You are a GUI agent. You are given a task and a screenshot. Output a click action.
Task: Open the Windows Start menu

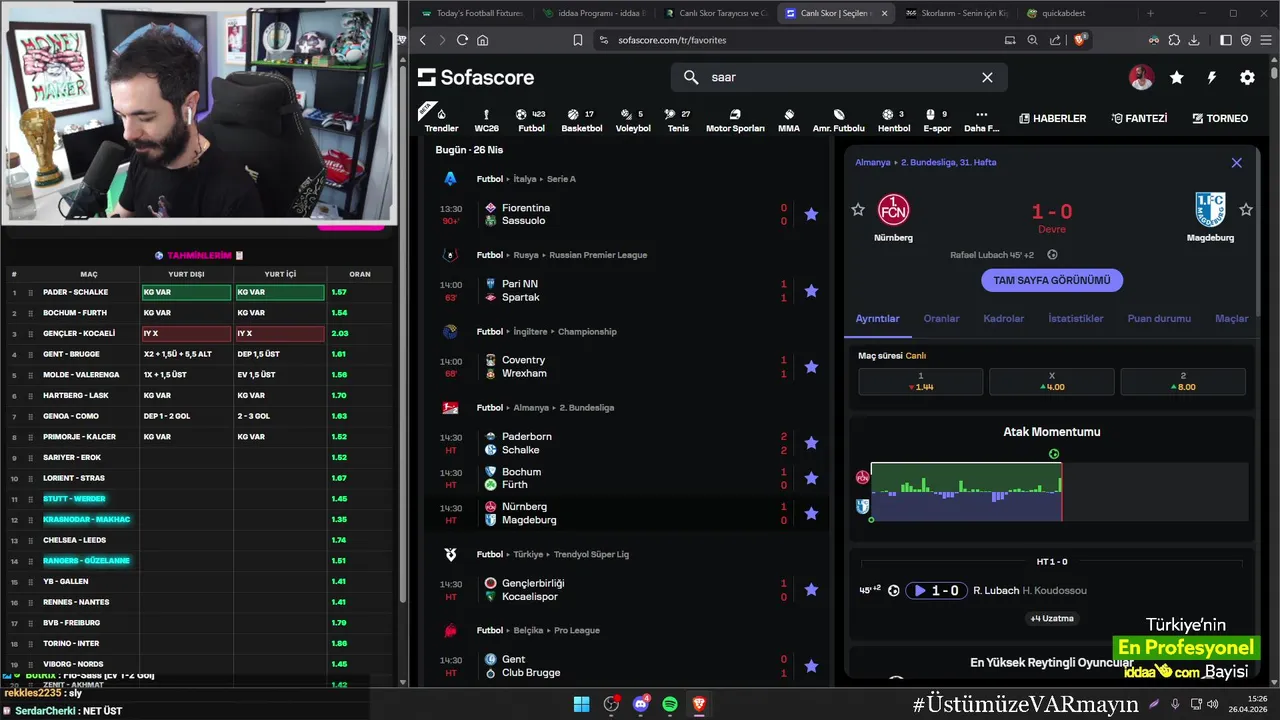point(581,704)
